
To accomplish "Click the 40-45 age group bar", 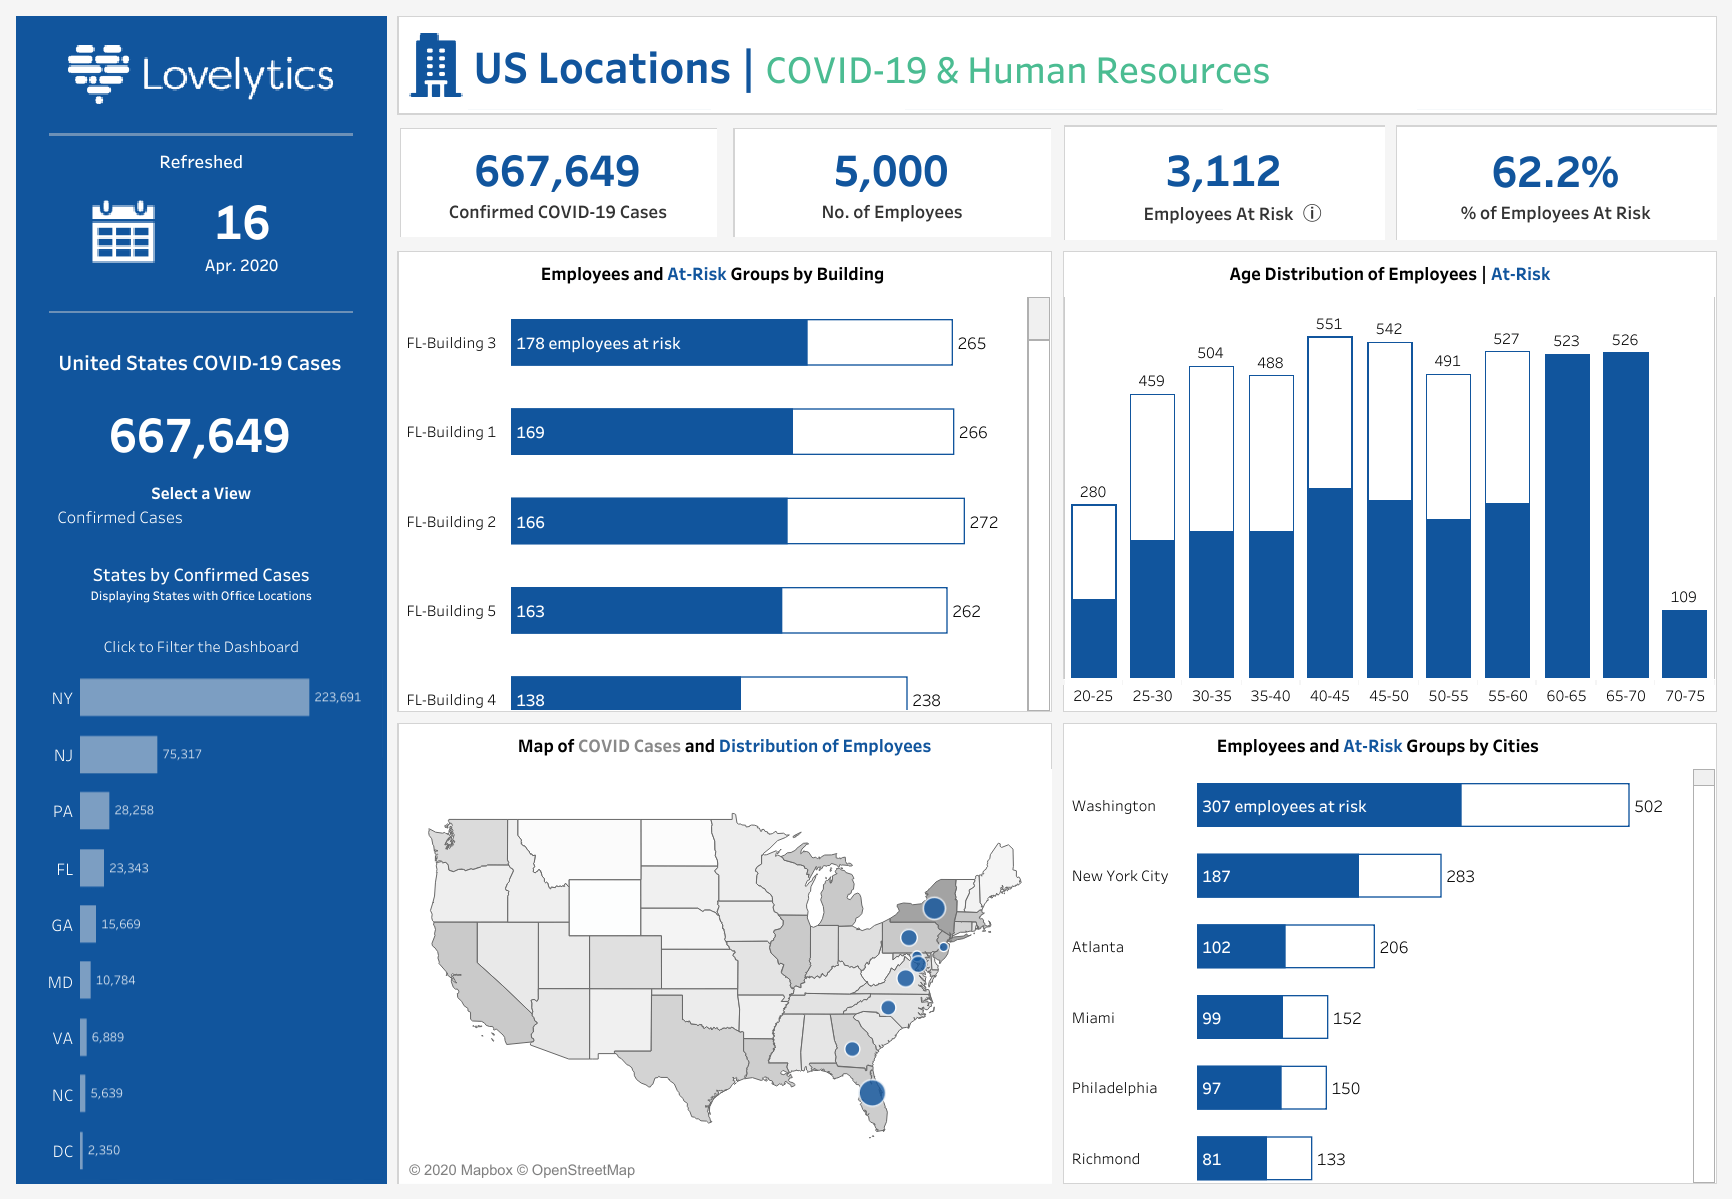I will tap(1329, 582).
